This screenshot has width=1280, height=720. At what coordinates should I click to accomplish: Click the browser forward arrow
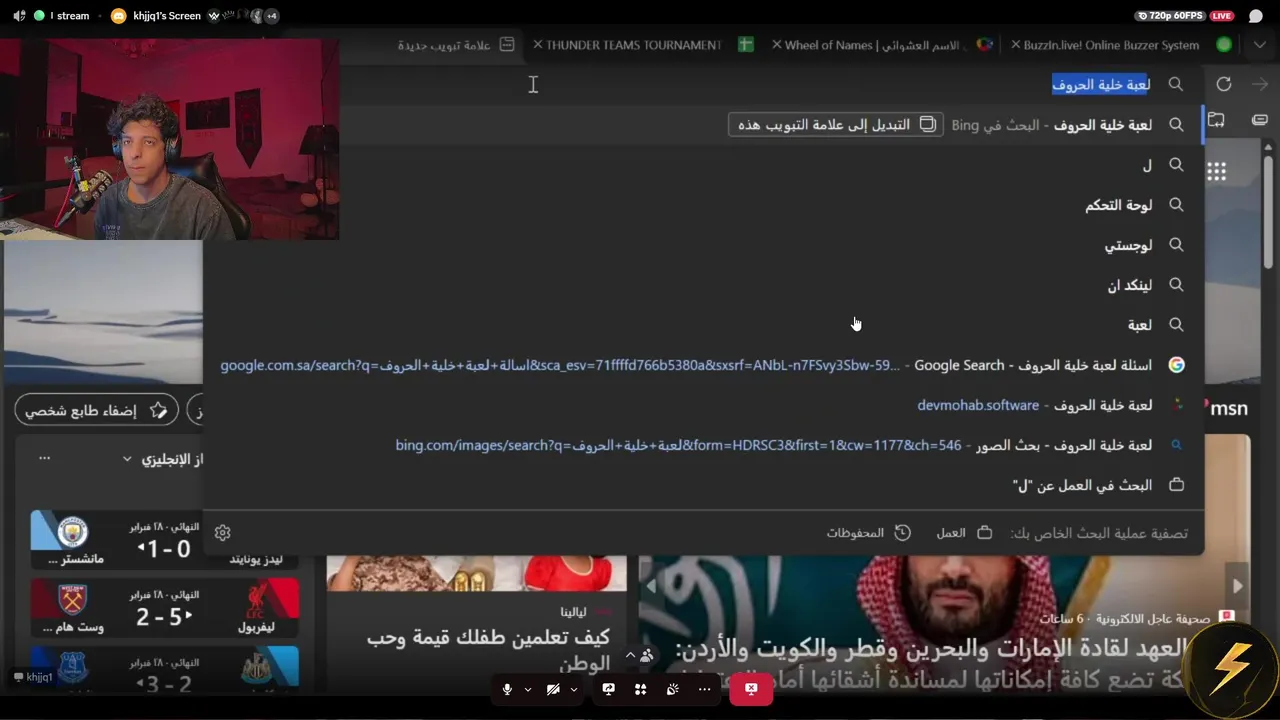(1260, 85)
